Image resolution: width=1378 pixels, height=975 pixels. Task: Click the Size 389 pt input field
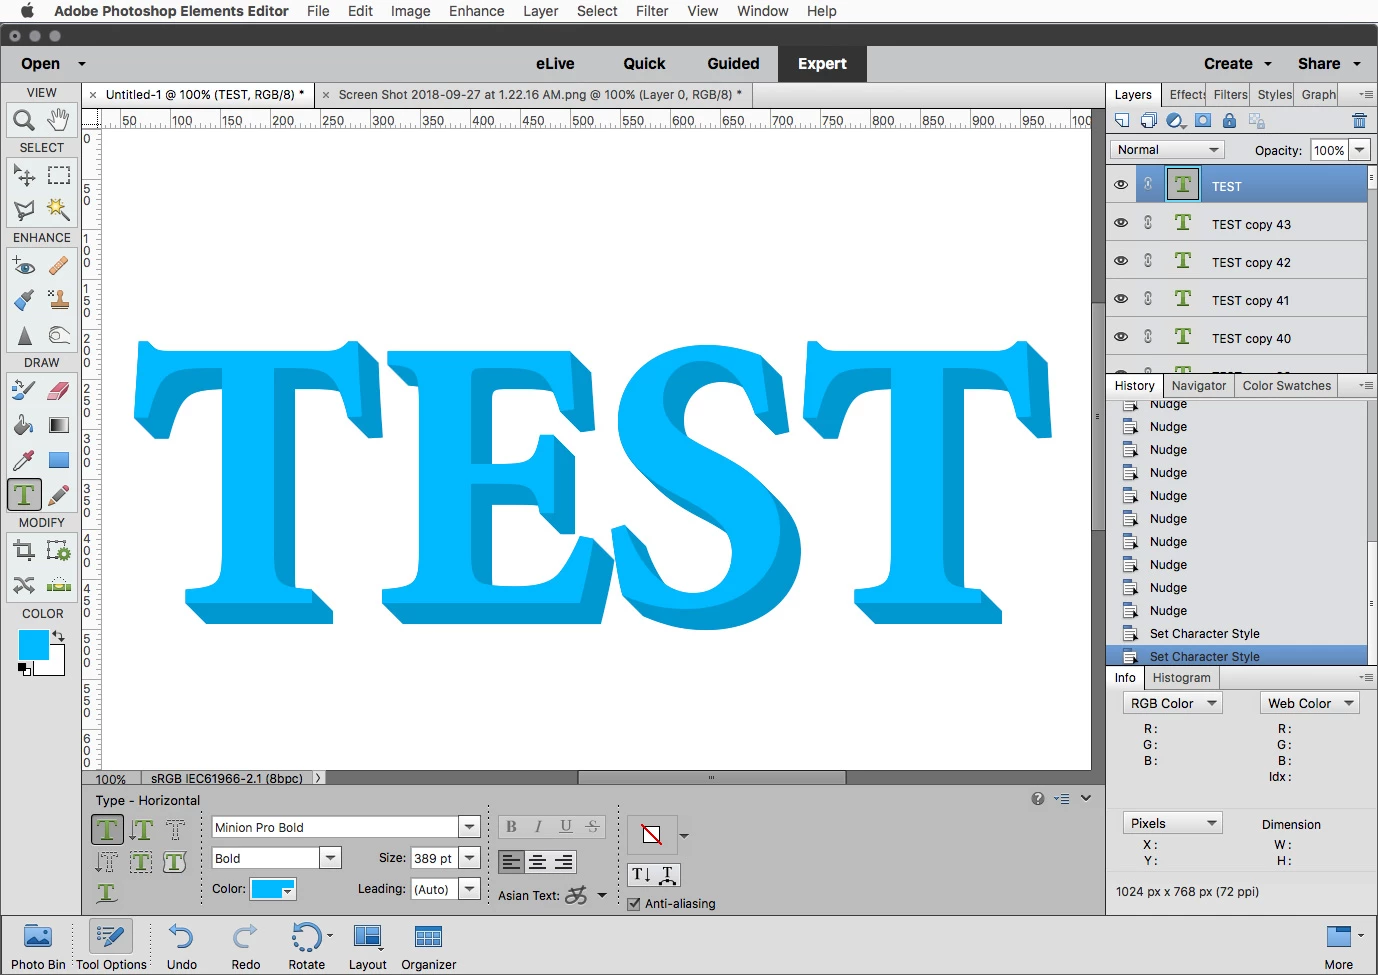click(x=433, y=858)
